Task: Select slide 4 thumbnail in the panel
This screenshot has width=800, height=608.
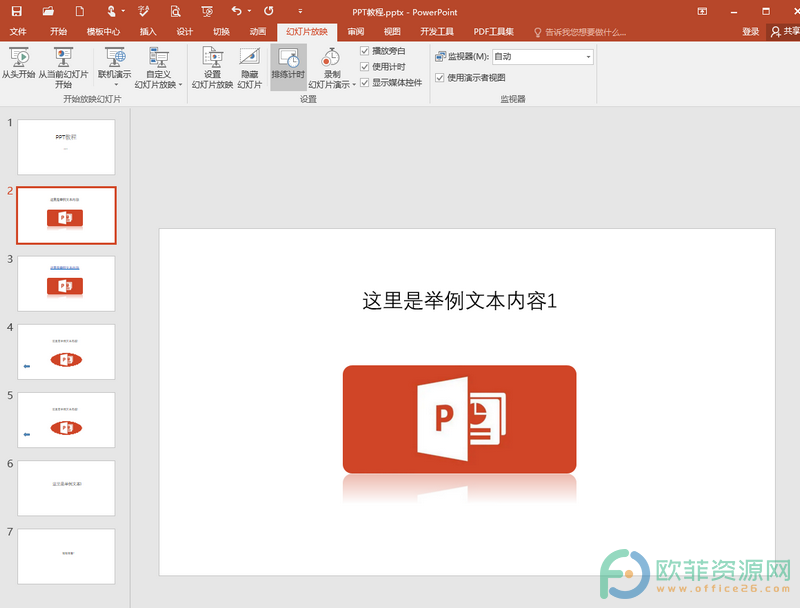Action: coord(66,351)
